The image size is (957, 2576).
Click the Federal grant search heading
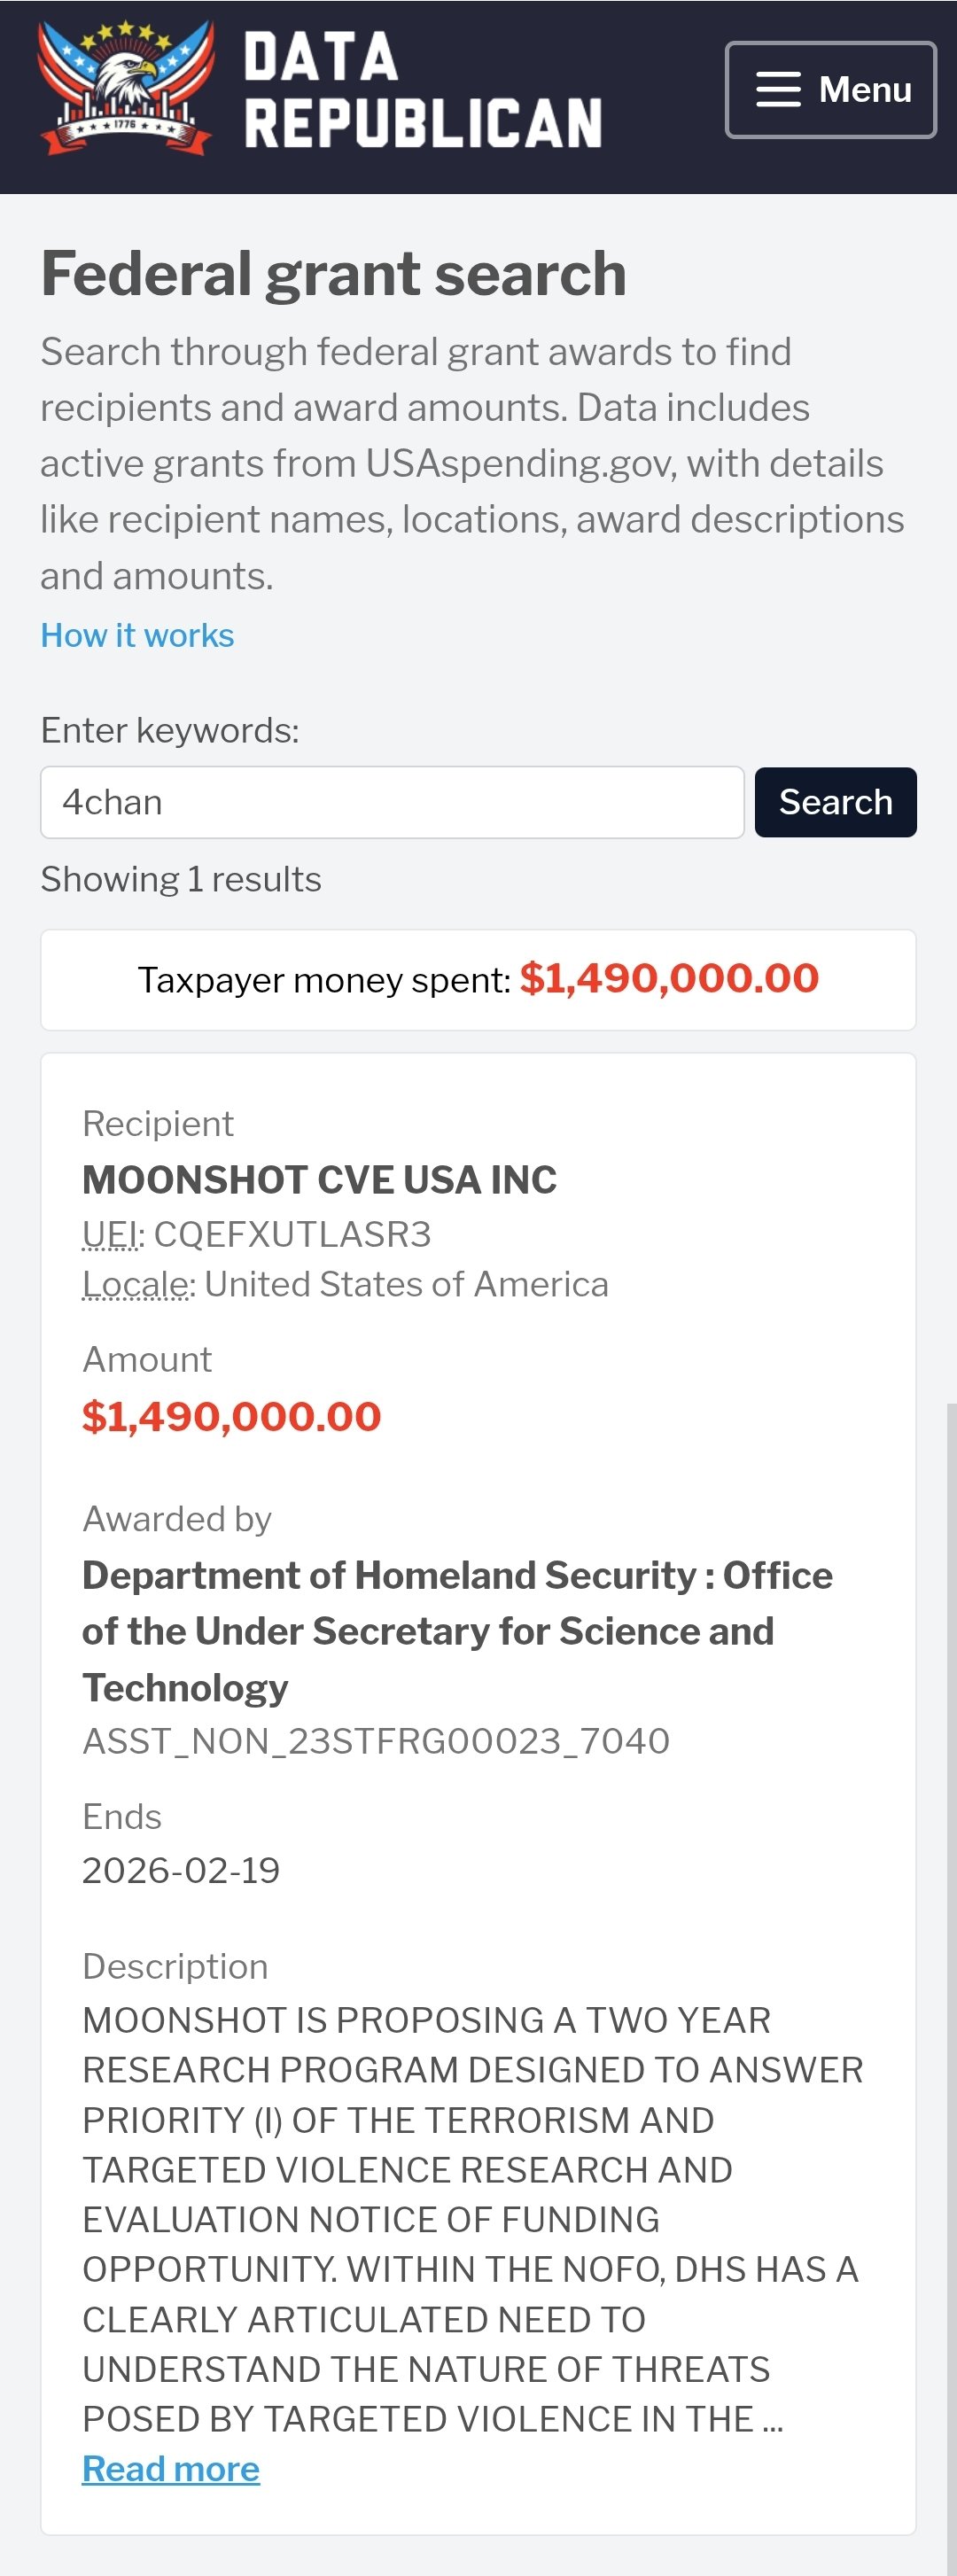point(333,274)
